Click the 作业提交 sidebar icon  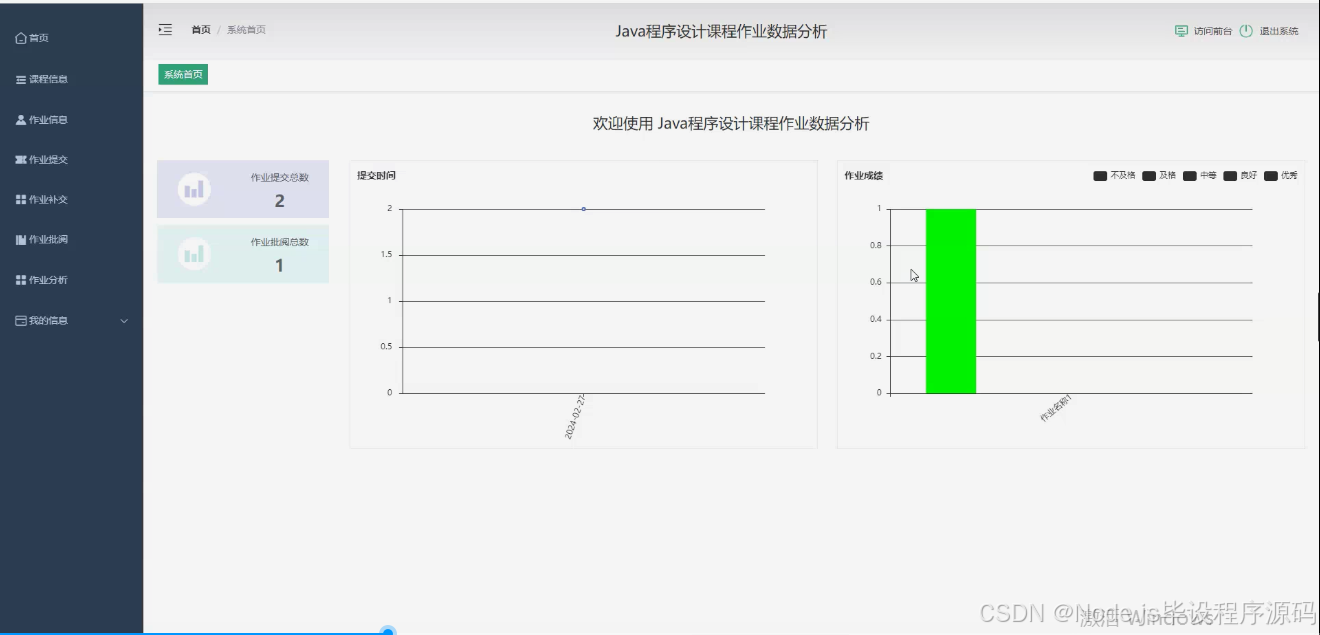(23, 159)
